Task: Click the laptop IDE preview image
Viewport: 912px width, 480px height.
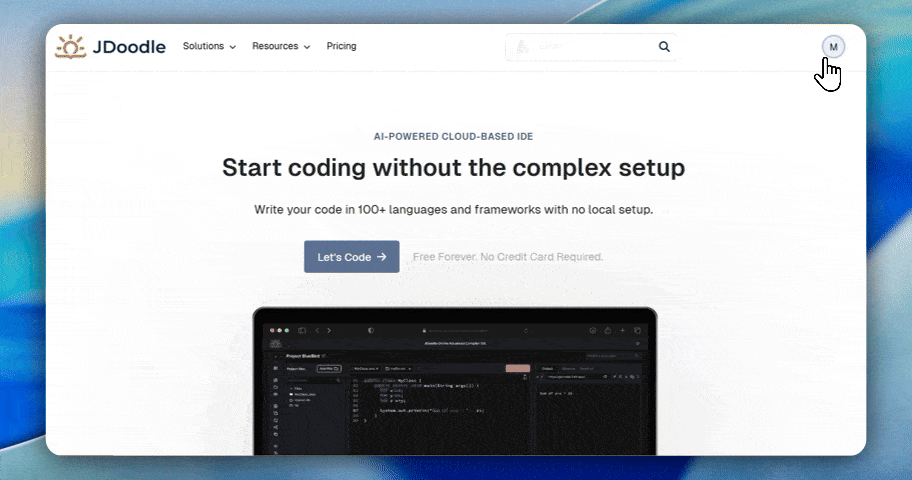Action: [x=455, y=381]
